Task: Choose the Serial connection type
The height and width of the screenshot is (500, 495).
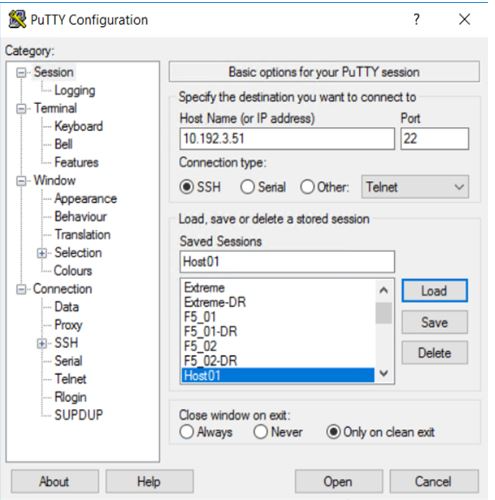Action: [247, 187]
